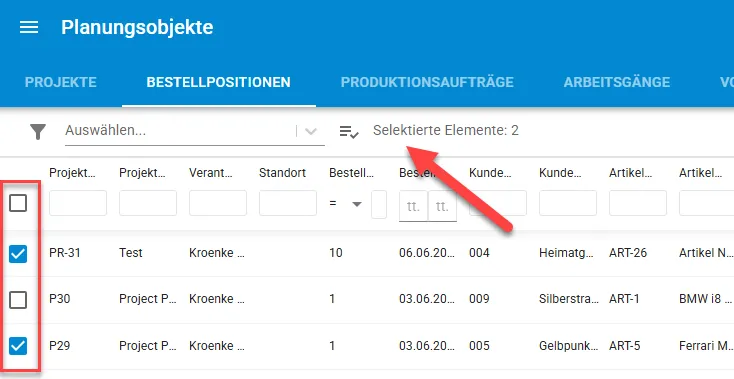Click the BESTELLPOSITIONEN tab
Viewport: 734px width, 379px height.
click(218, 82)
